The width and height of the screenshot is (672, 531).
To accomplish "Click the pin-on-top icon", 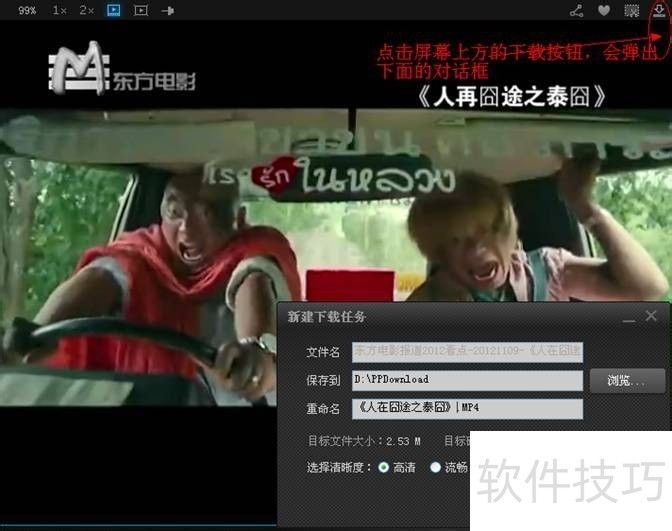I will tap(167, 11).
